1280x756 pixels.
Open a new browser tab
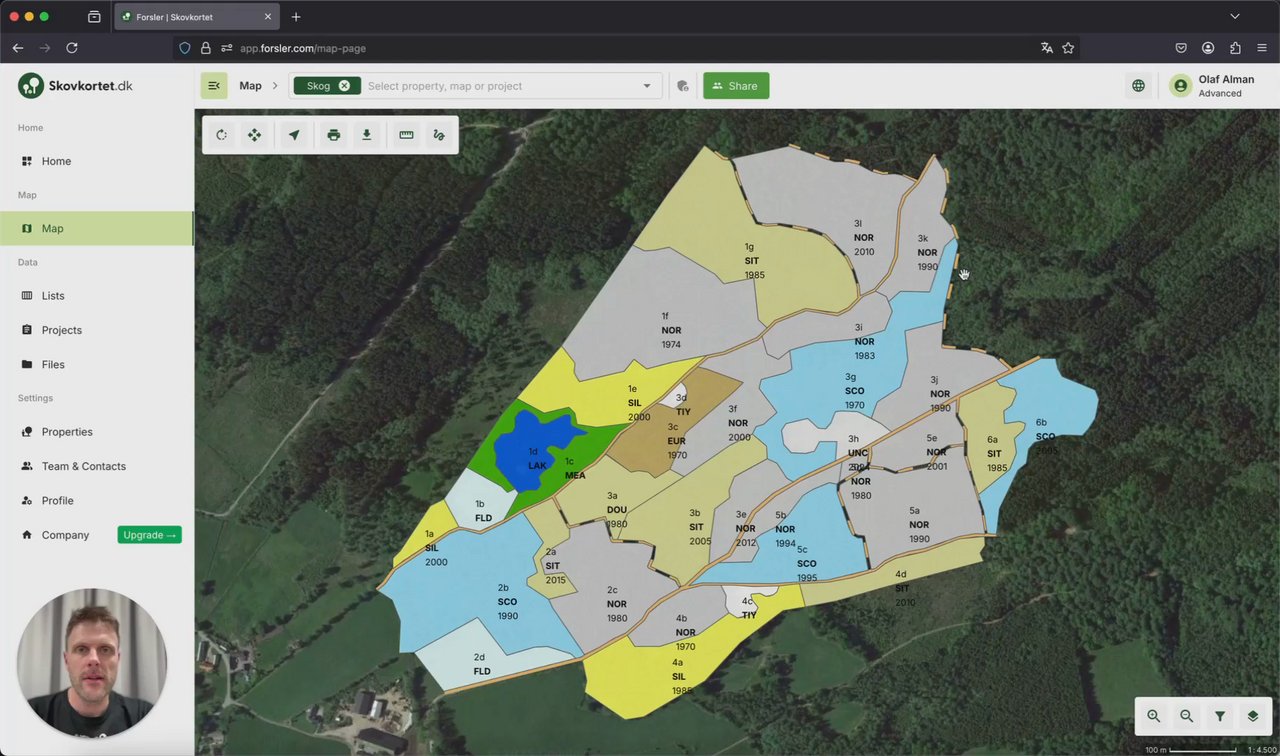point(296,17)
